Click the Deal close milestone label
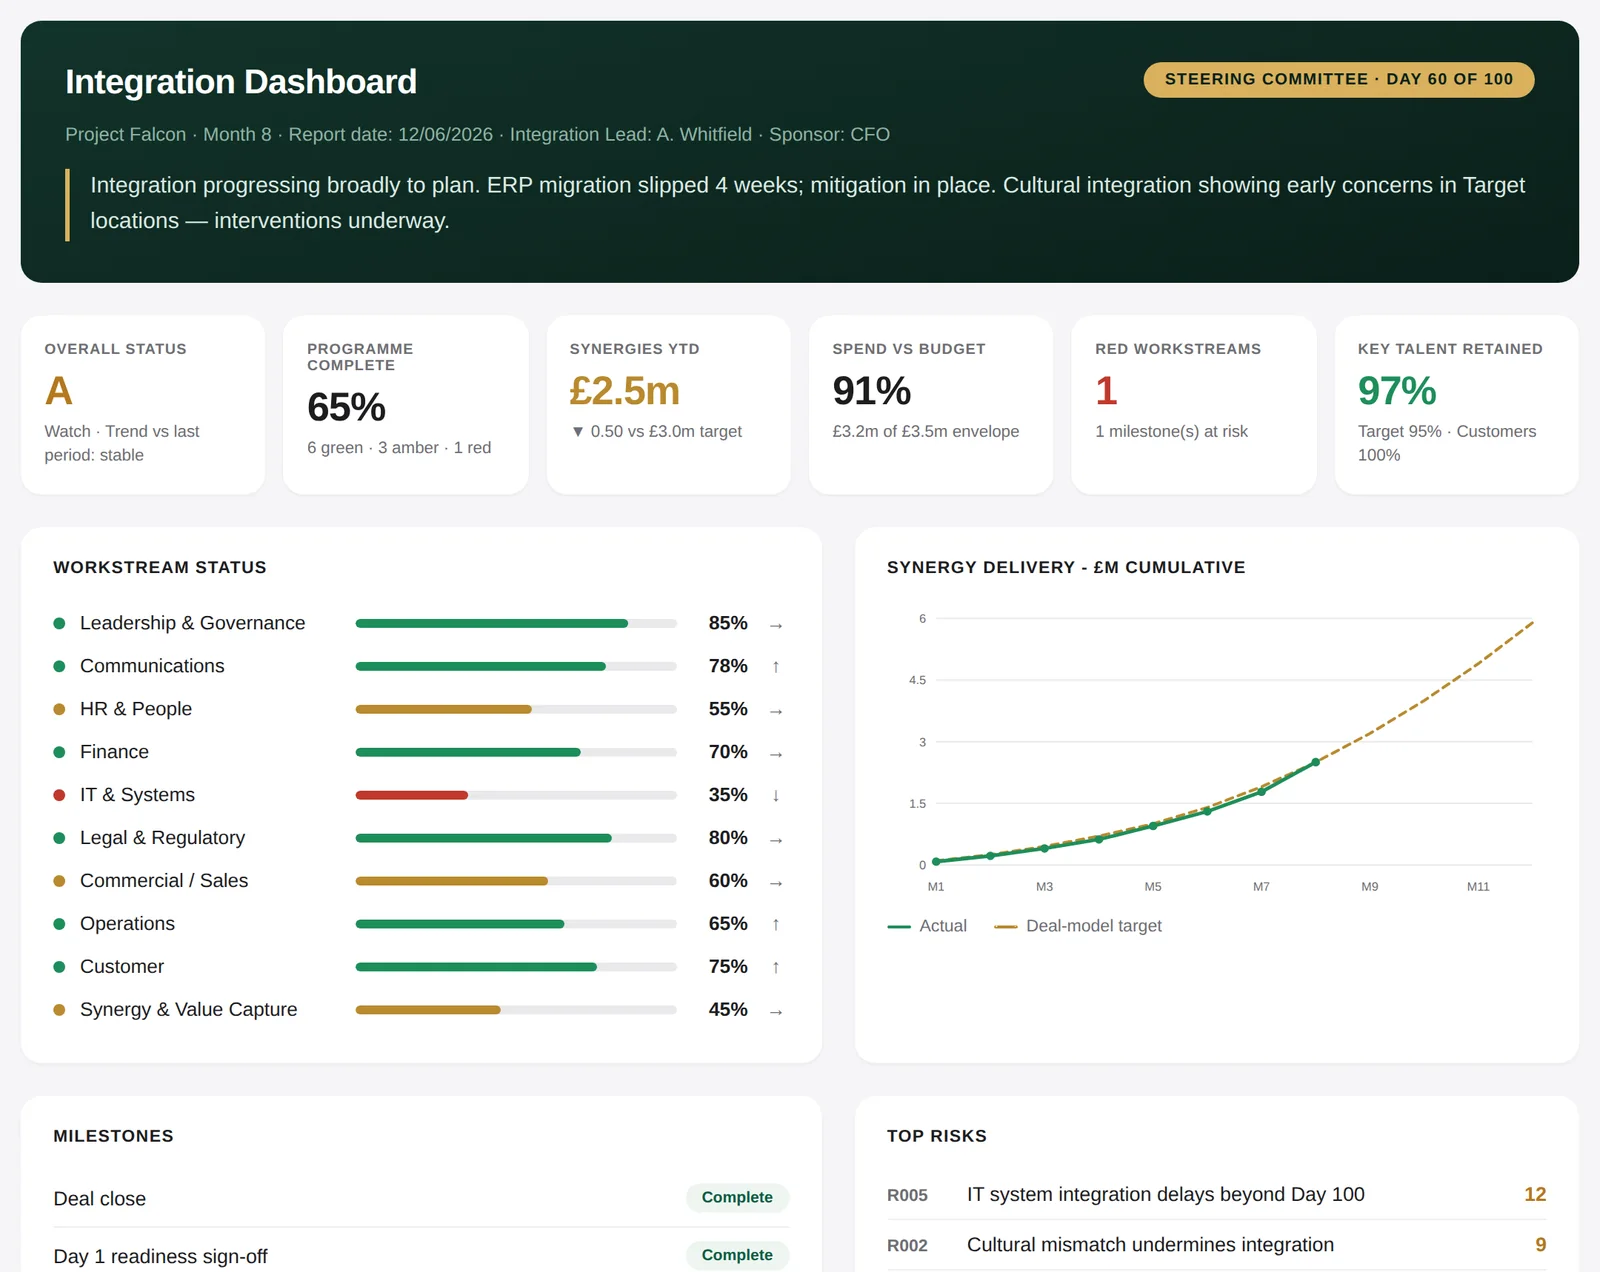This screenshot has width=1600, height=1272. [100, 1198]
